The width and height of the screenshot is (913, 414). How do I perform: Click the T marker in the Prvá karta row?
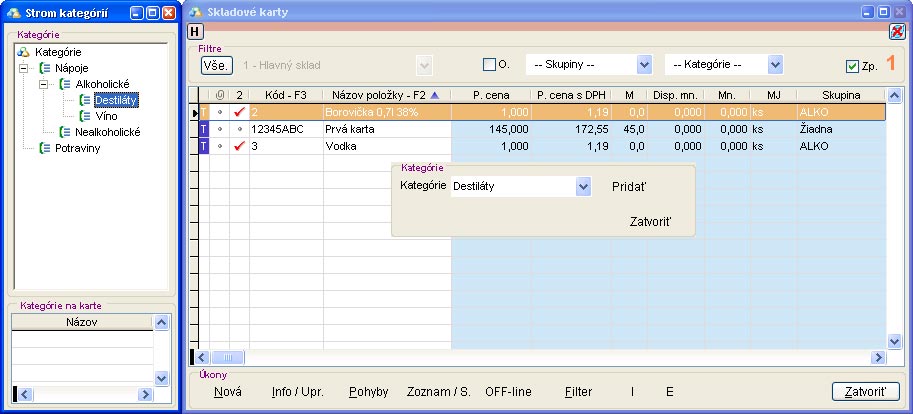pos(204,130)
